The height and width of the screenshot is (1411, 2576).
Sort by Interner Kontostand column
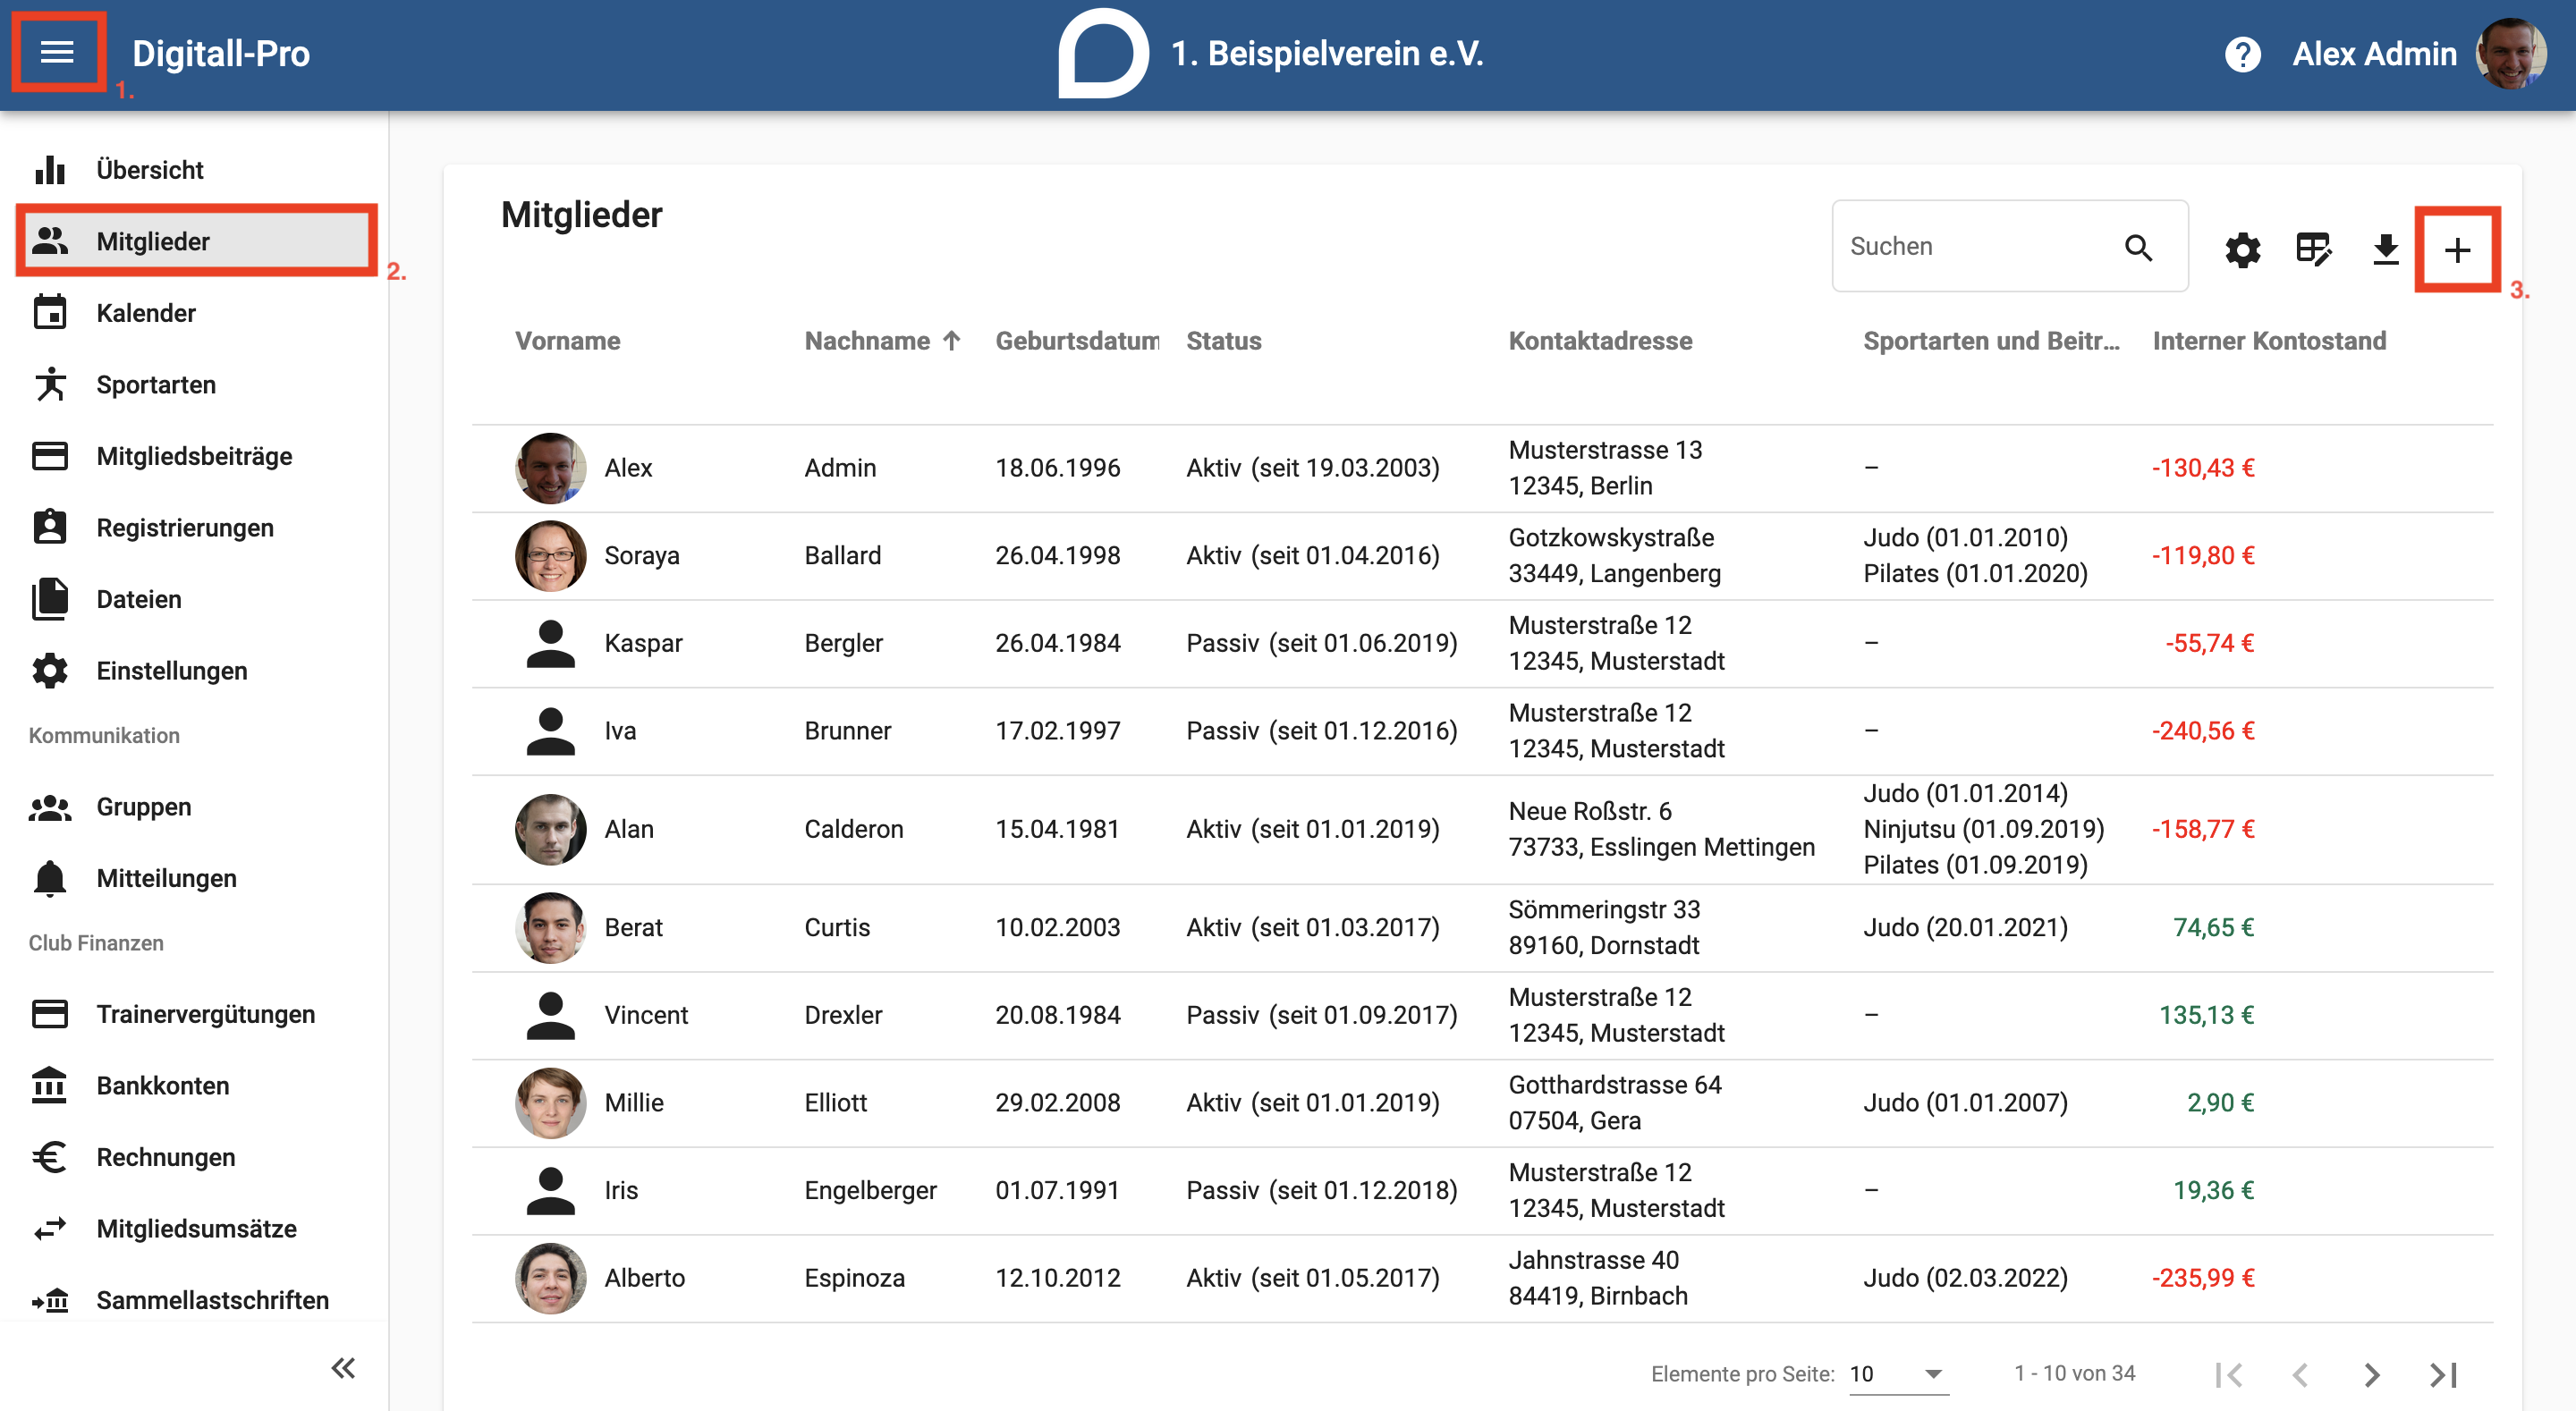pos(2269,341)
